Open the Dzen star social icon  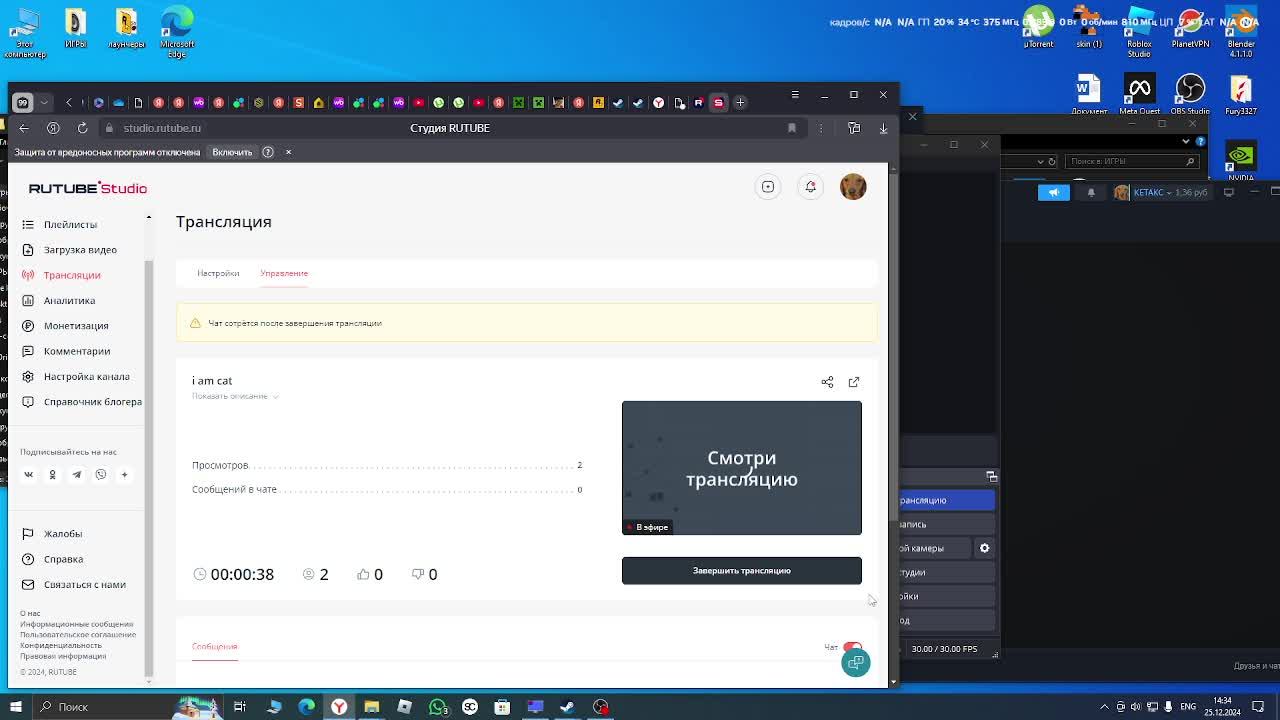[x=124, y=475]
